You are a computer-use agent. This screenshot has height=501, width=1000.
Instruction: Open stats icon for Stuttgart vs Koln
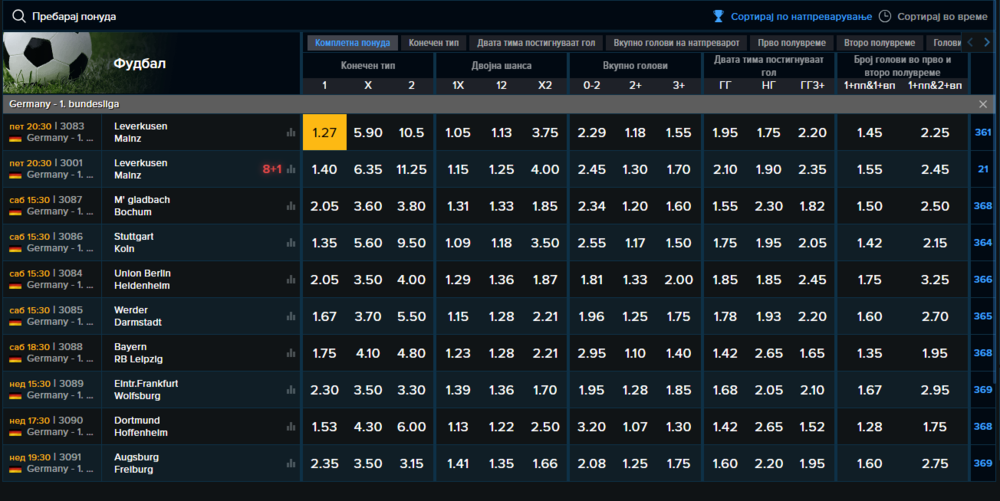(291, 243)
